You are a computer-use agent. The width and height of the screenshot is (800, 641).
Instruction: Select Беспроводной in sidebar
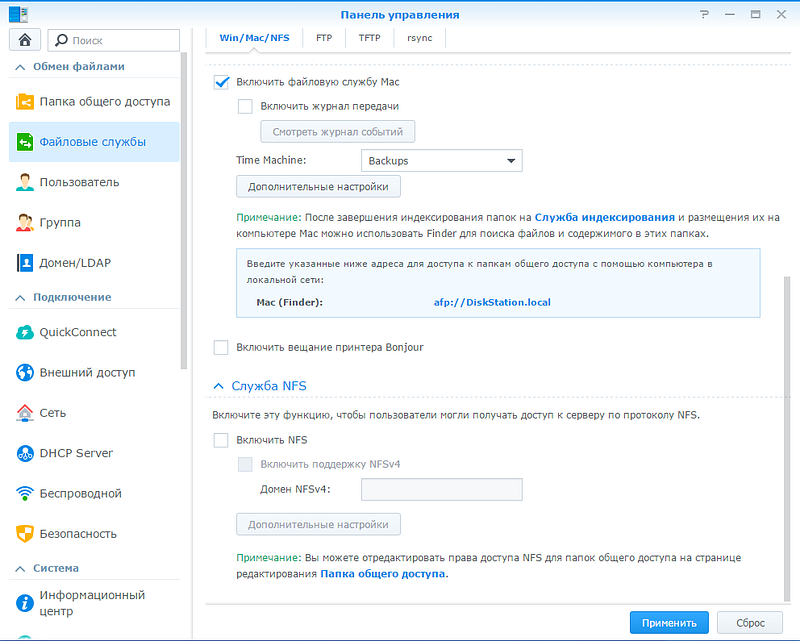[94, 494]
